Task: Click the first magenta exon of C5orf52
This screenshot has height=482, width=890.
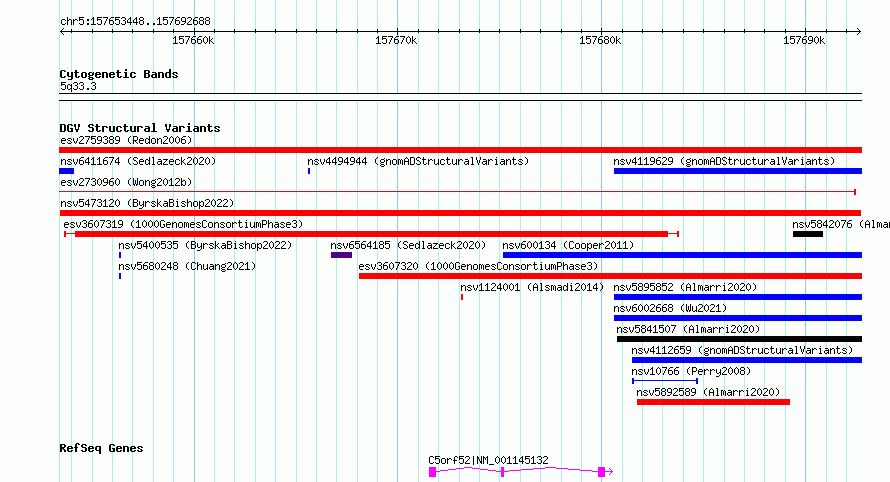Action: [433, 472]
